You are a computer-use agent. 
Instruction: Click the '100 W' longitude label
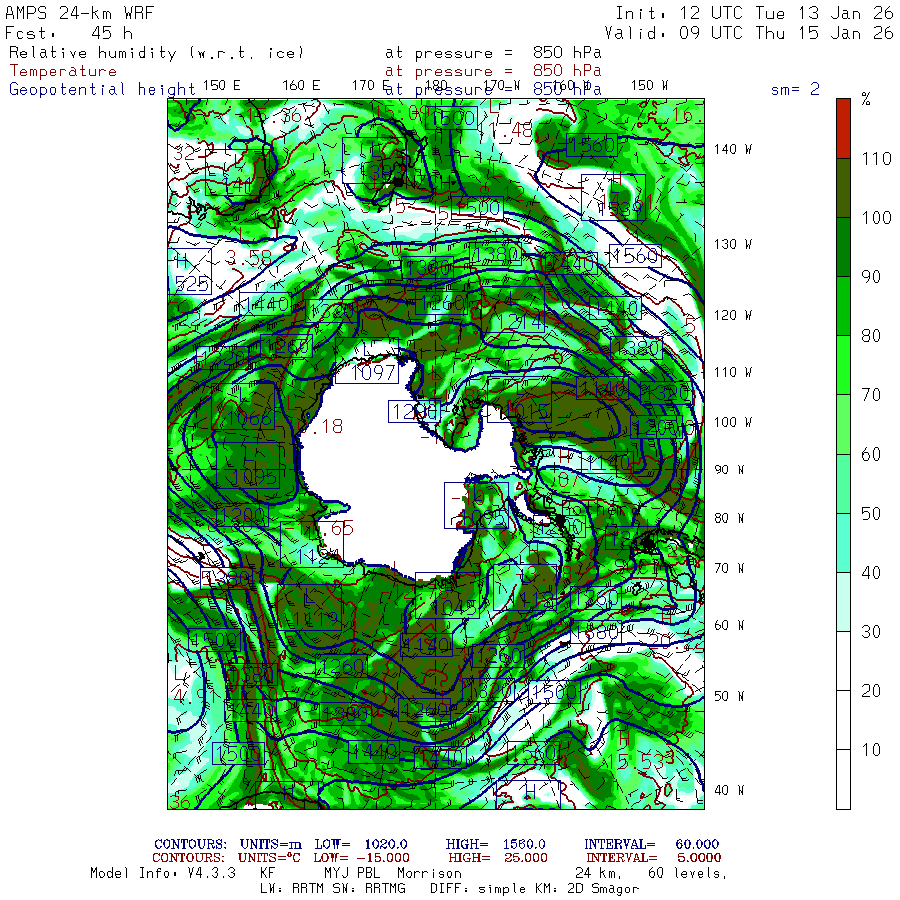pos(733,422)
